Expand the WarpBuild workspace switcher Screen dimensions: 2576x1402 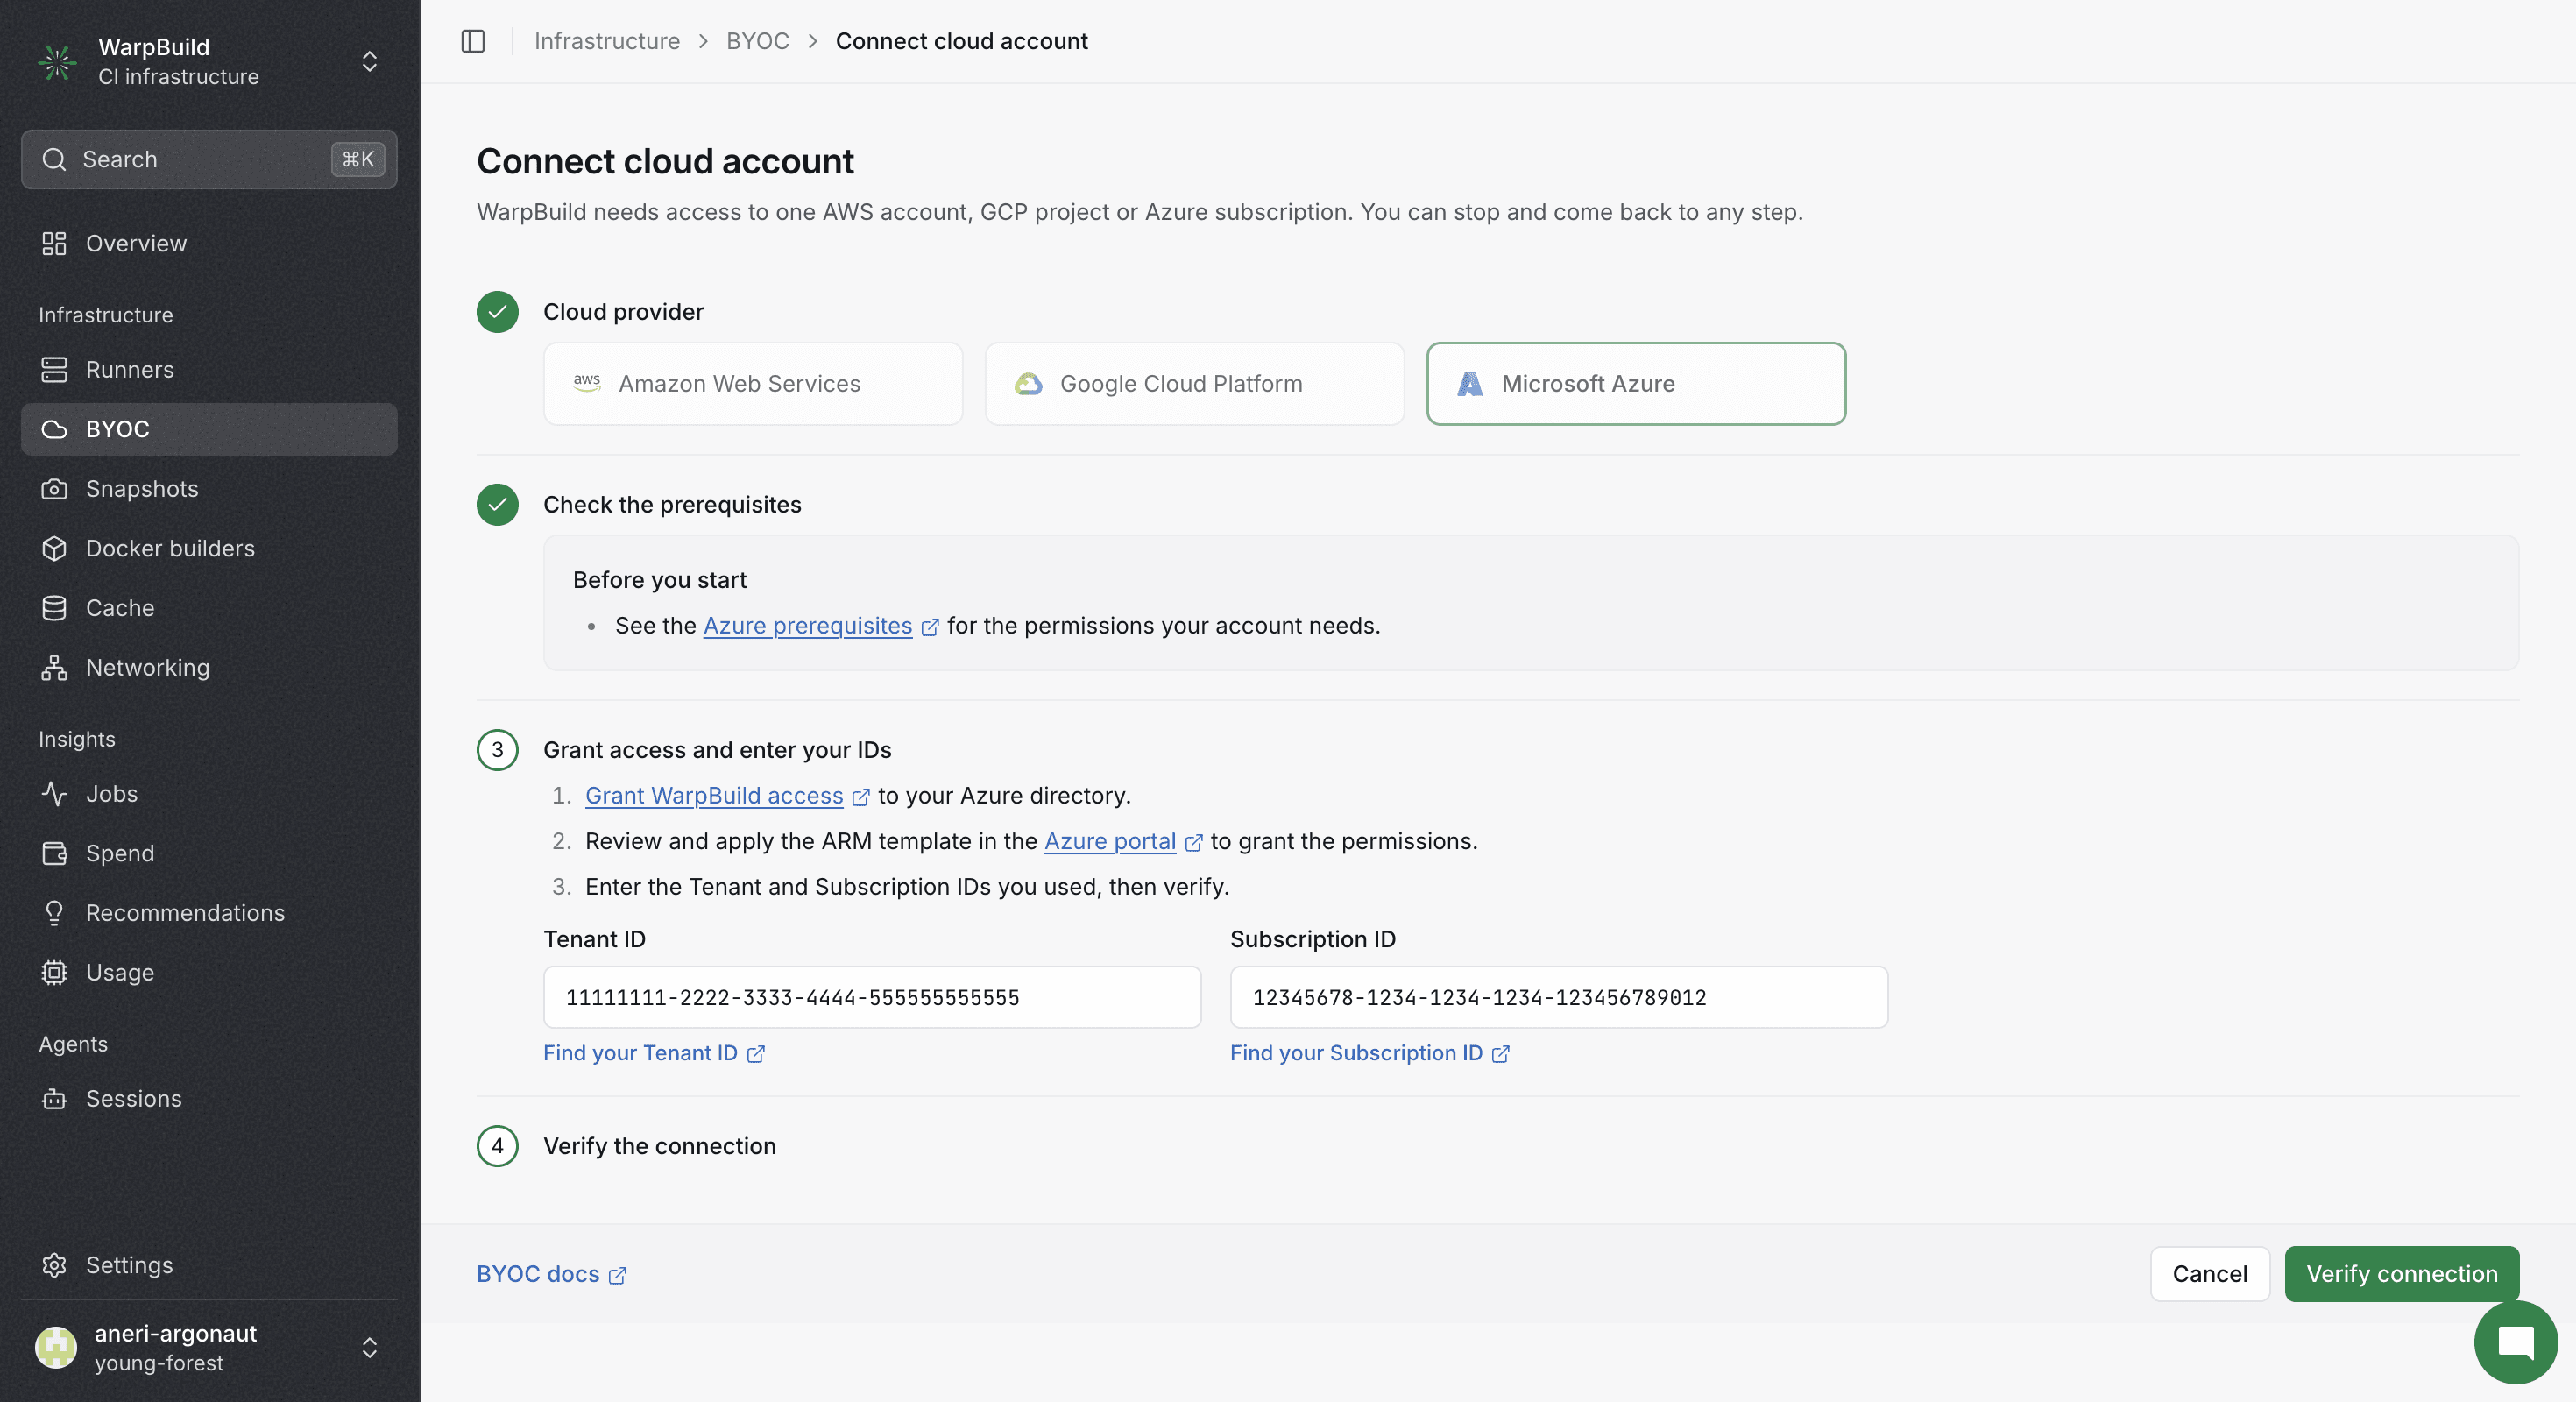point(369,62)
